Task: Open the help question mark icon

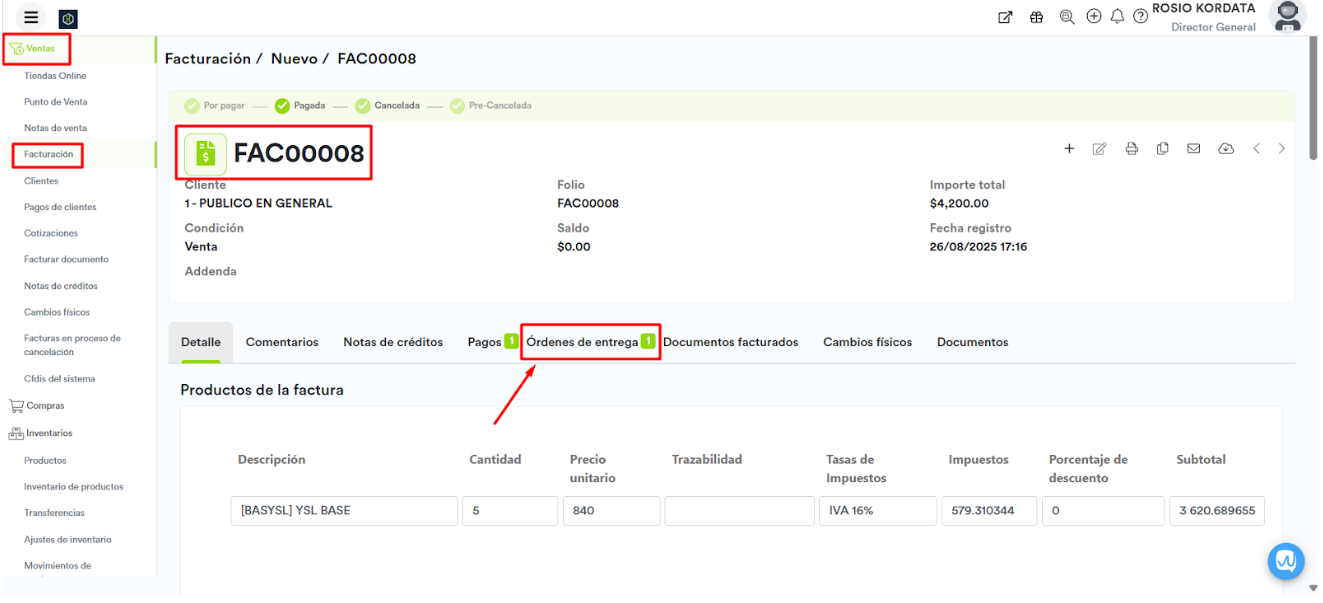Action: pos(1140,17)
